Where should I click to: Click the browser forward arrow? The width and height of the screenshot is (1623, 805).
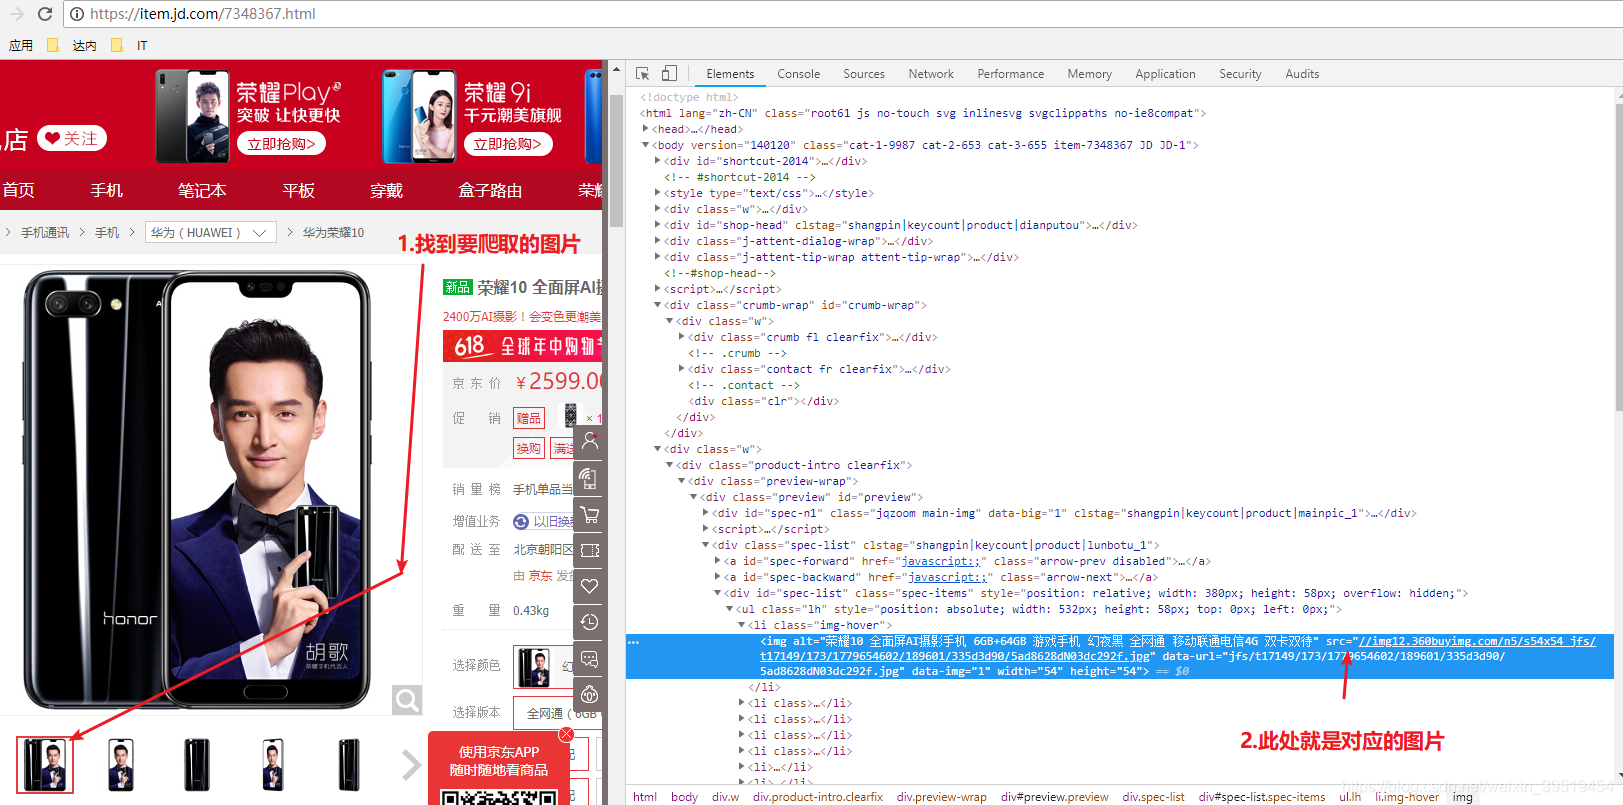click(16, 14)
